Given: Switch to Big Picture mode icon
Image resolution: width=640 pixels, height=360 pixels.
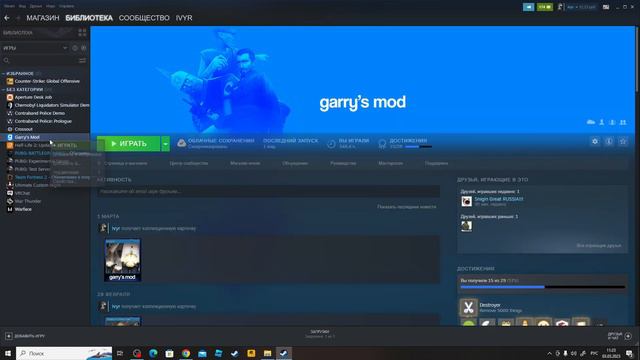Looking at the screenshot, I should click(606, 7).
